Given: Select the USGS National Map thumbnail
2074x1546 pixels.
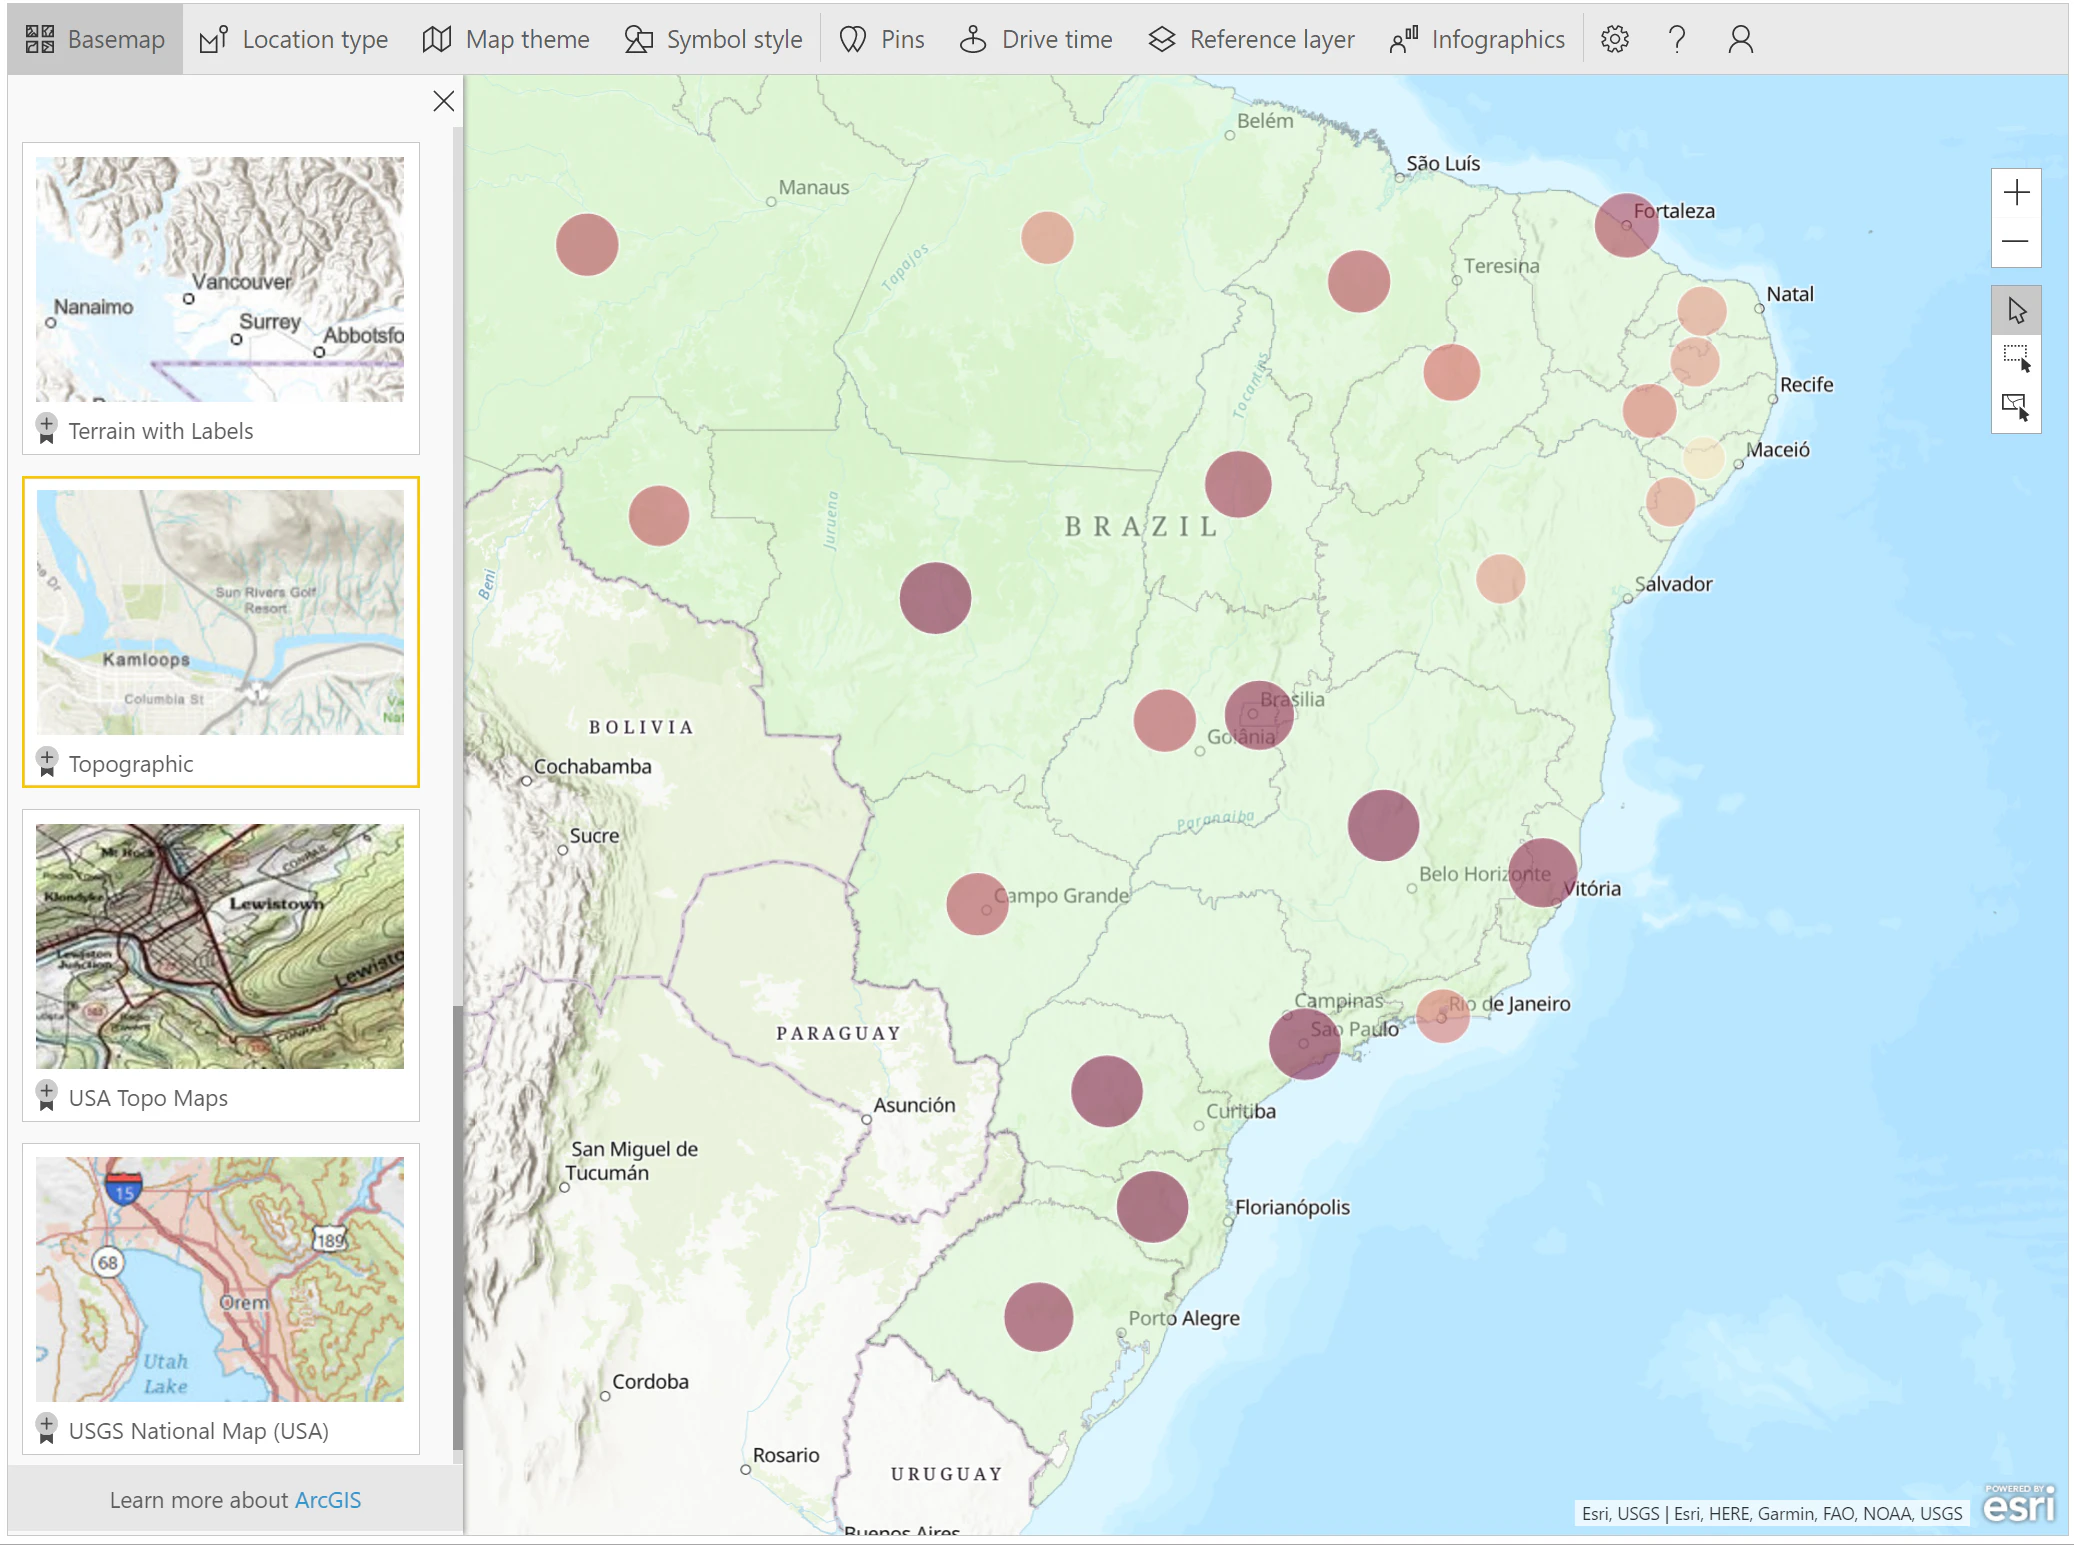Looking at the screenshot, I should 220,1279.
